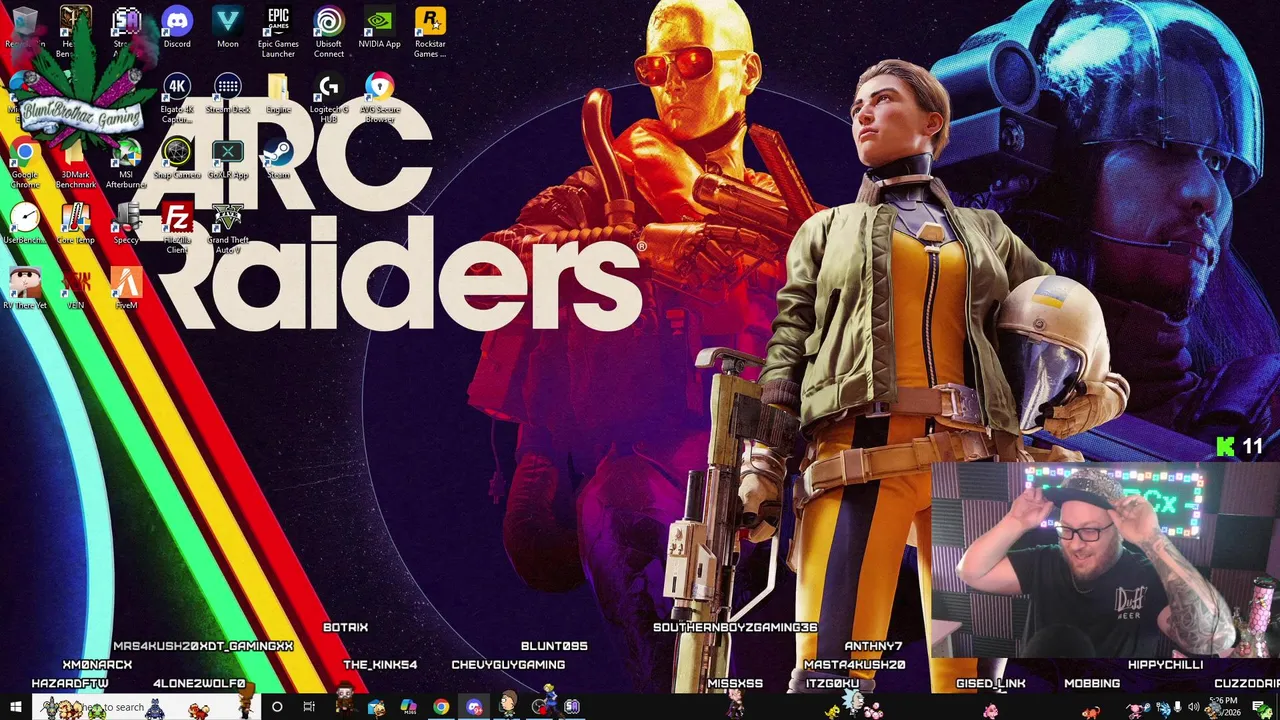The image size is (1280, 720).
Task: Select the Engine folder on desktop
Action: click(278, 93)
